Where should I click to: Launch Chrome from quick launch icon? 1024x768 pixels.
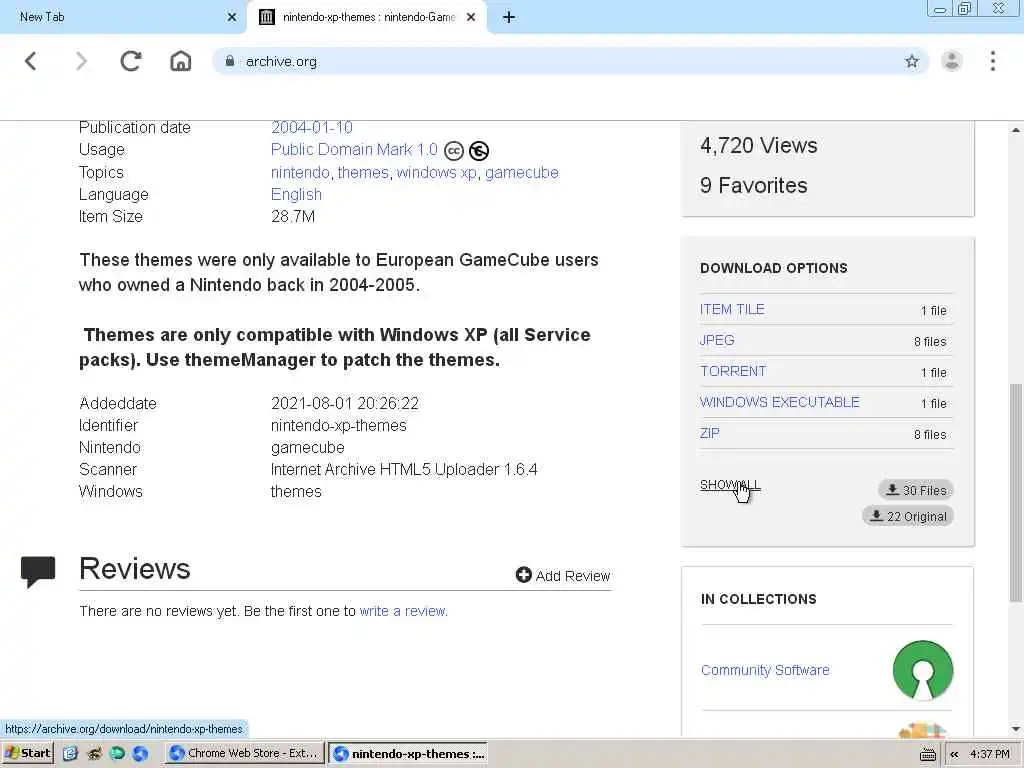(140, 754)
